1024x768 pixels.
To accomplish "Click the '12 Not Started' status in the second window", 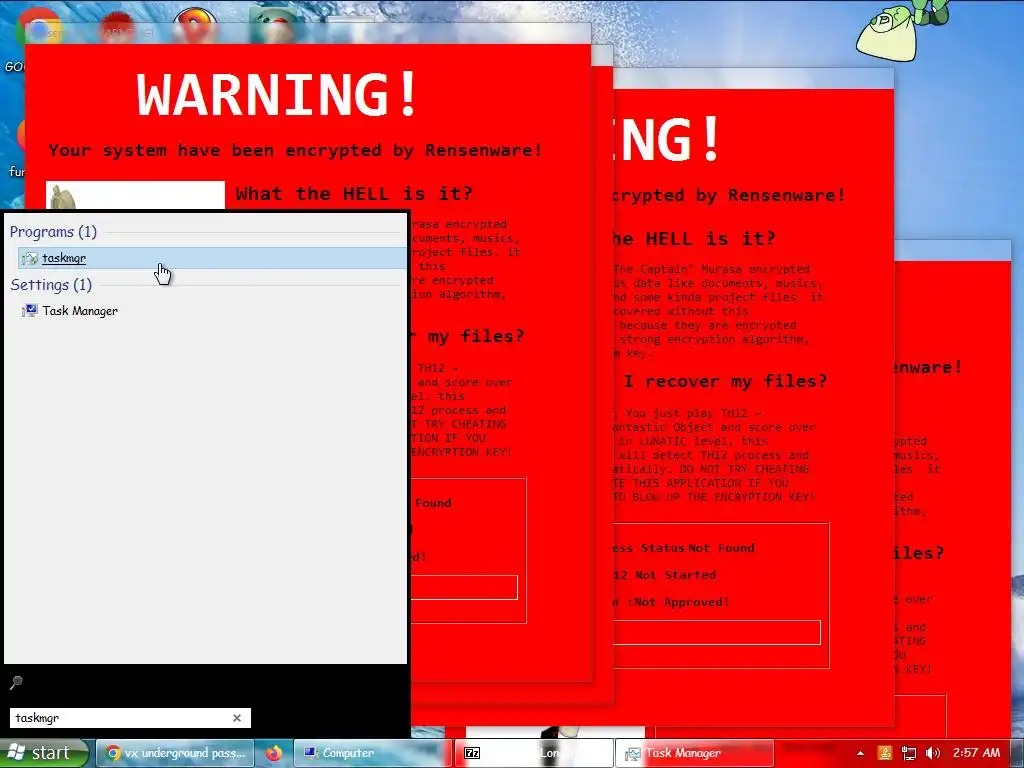I will tap(665, 575).
